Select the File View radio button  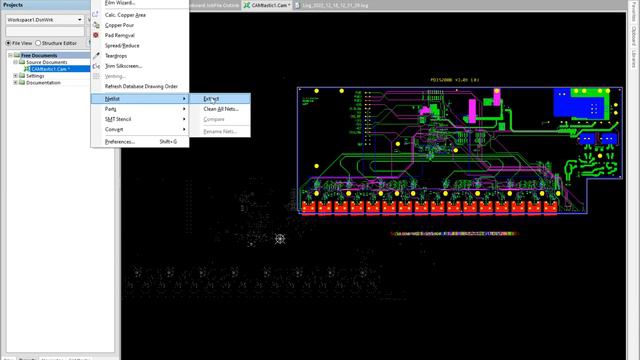[8, 43]
